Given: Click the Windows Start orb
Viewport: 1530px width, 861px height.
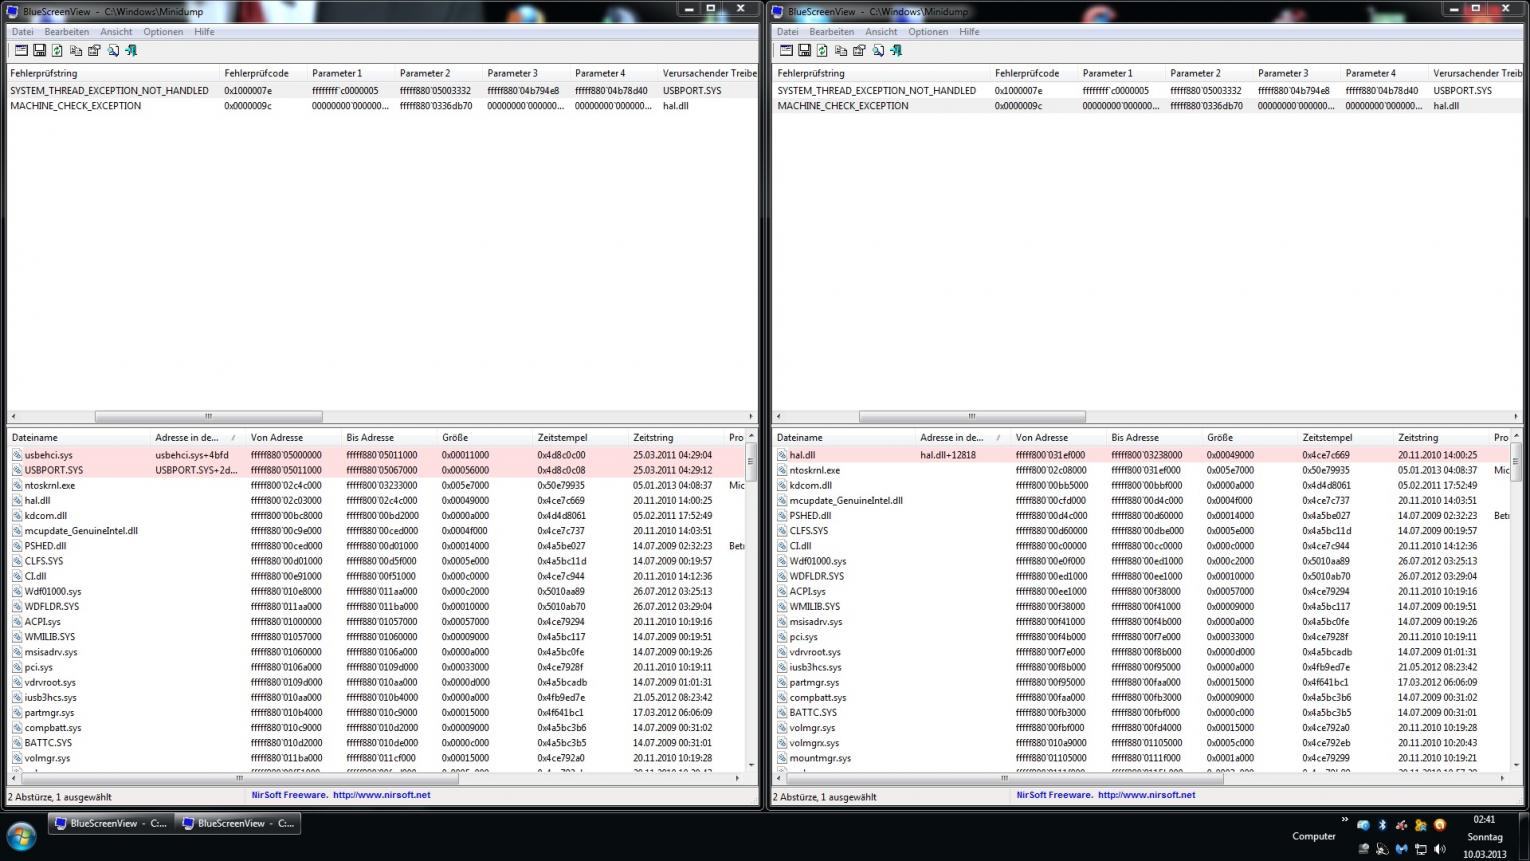Looking at the screenshot, I should (x=22, y=836).
